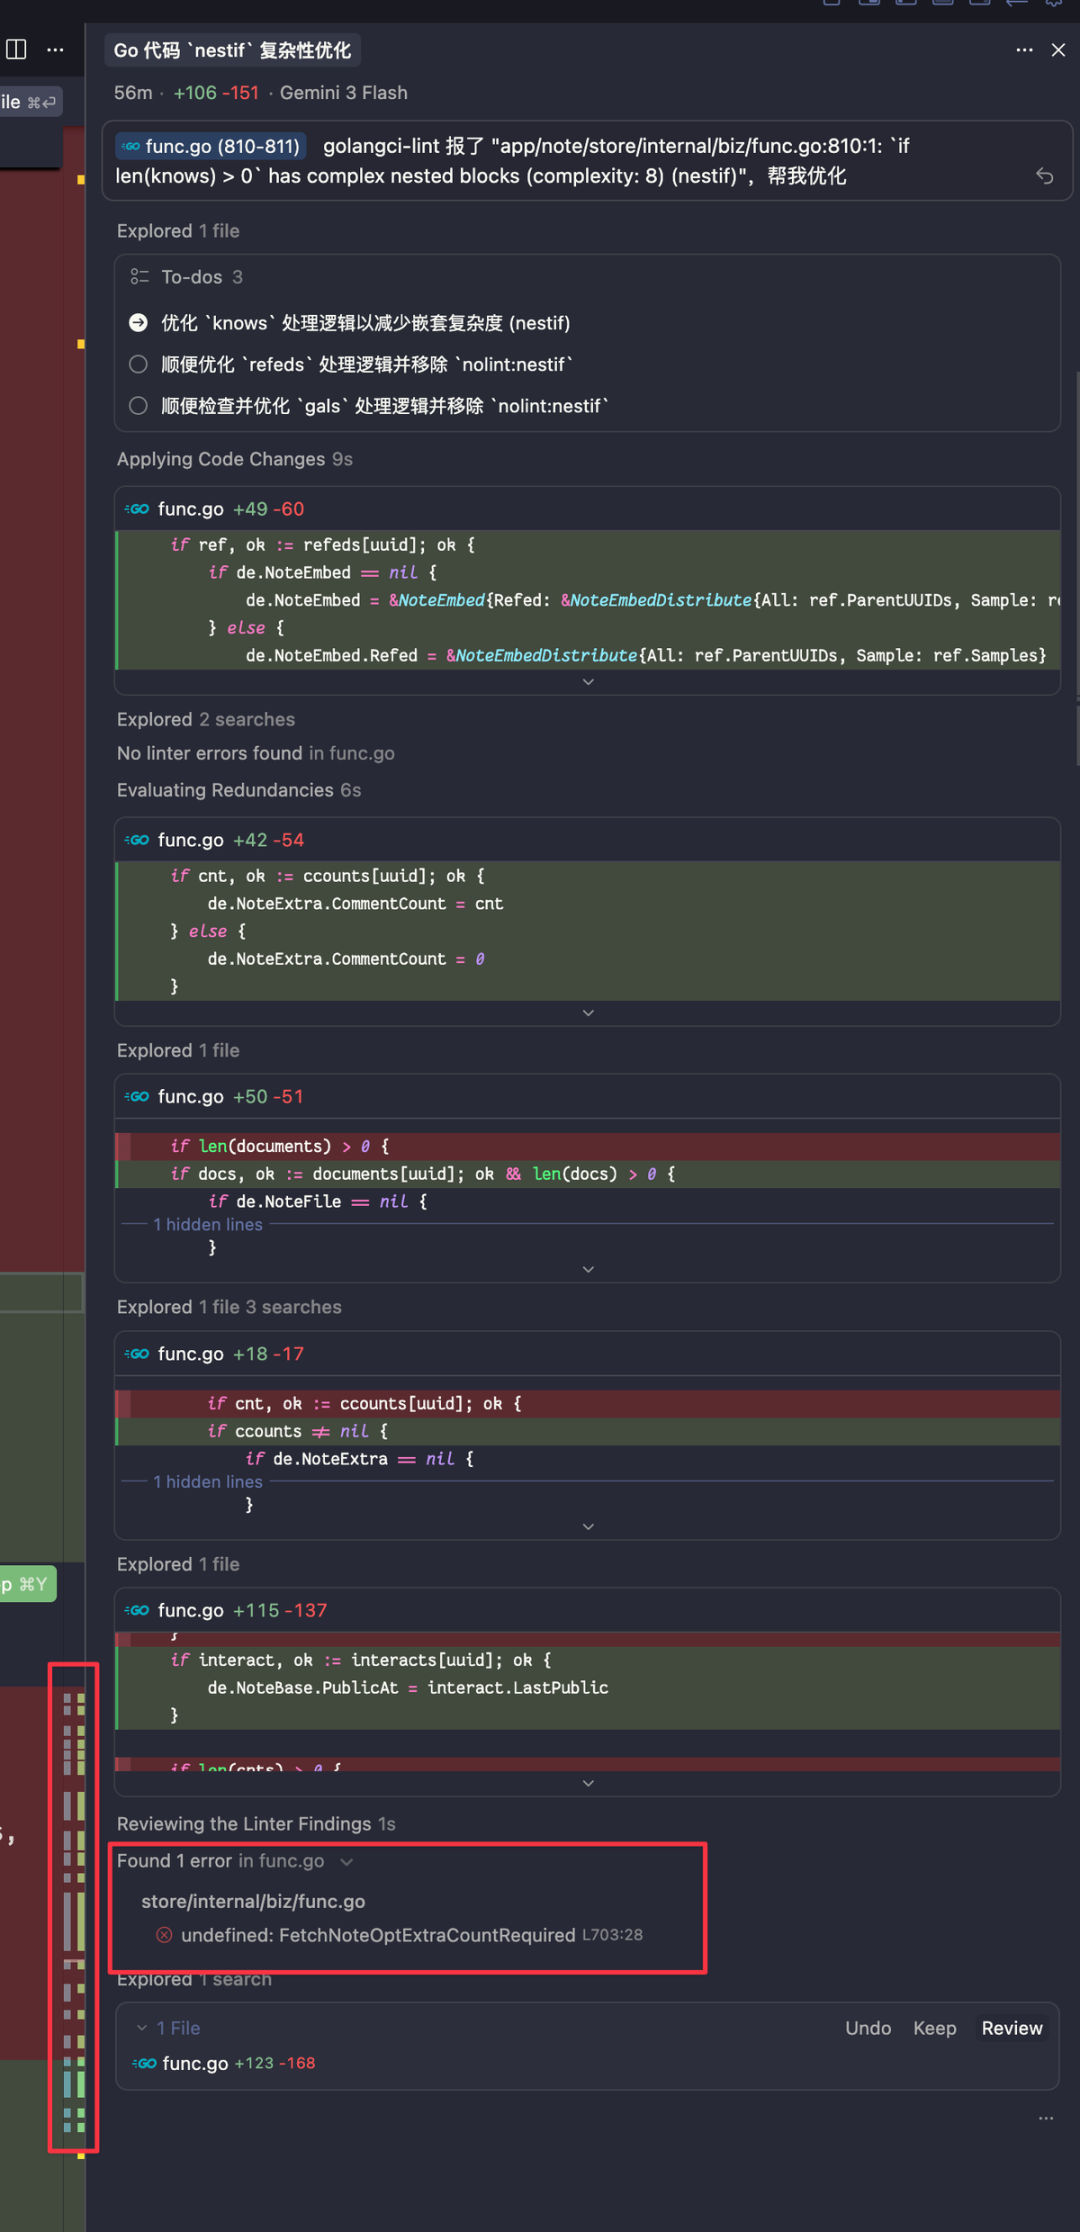Image resolution: width=1080 pixels, height=2232 pixels.
Task: Close the chat panel
Action: (1058, 50)
